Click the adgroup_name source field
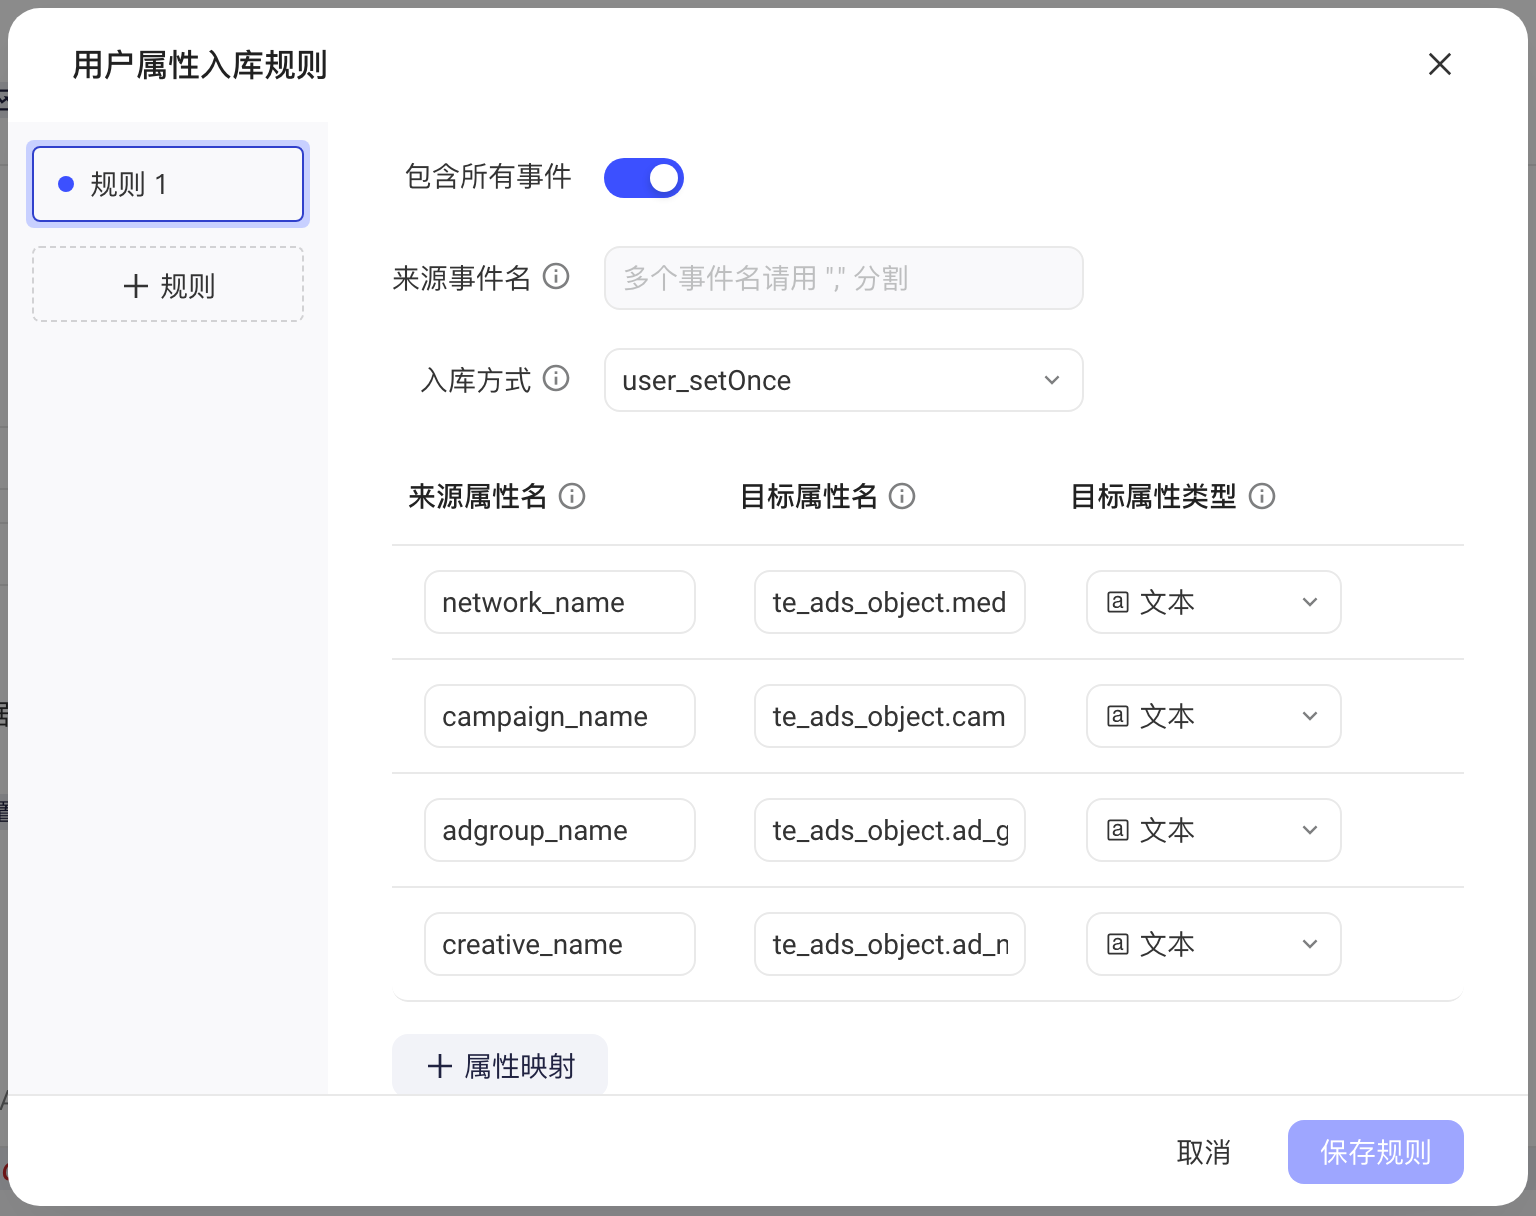The height and width of the screenshot is (1216, 1536). (x=560, y=830)
